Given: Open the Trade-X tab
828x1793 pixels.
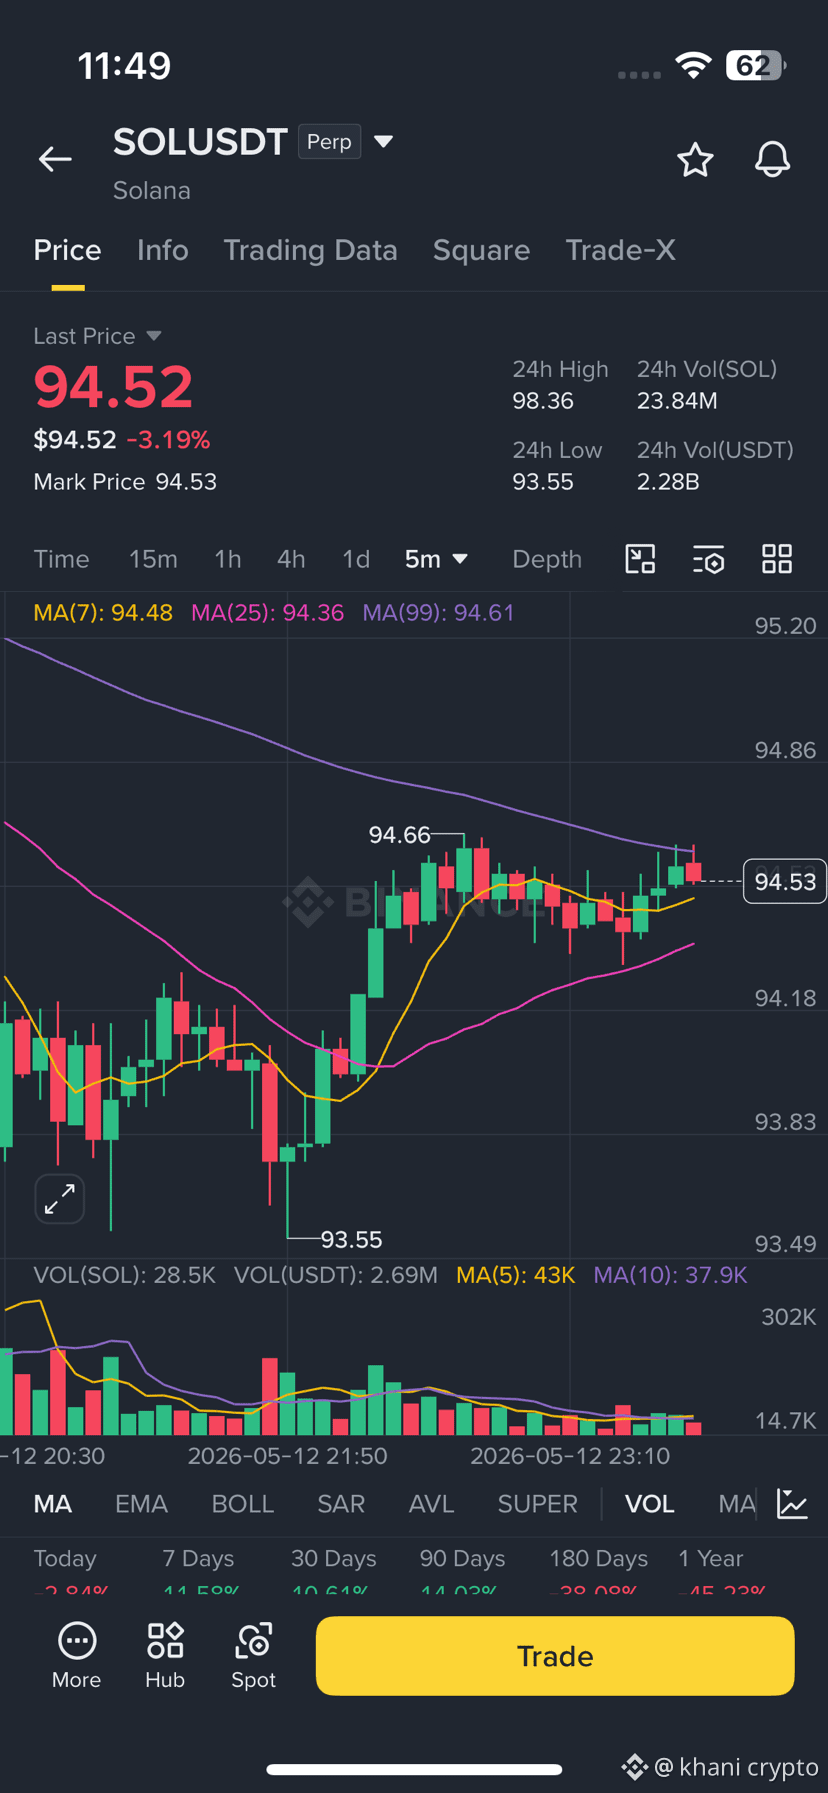Looking at the screenshot, I should [620, 250].
